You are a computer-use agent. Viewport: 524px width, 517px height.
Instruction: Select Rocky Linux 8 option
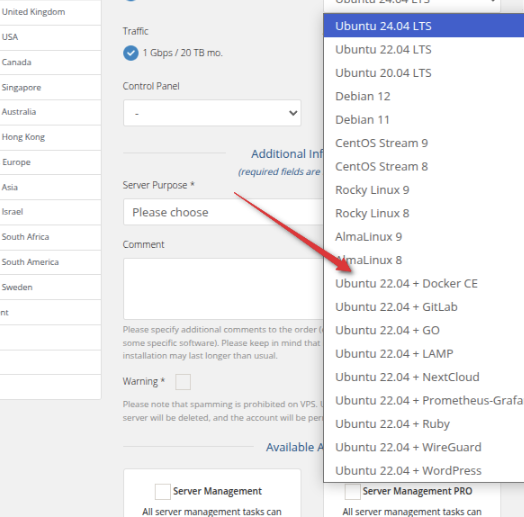(x=424, y=213)
